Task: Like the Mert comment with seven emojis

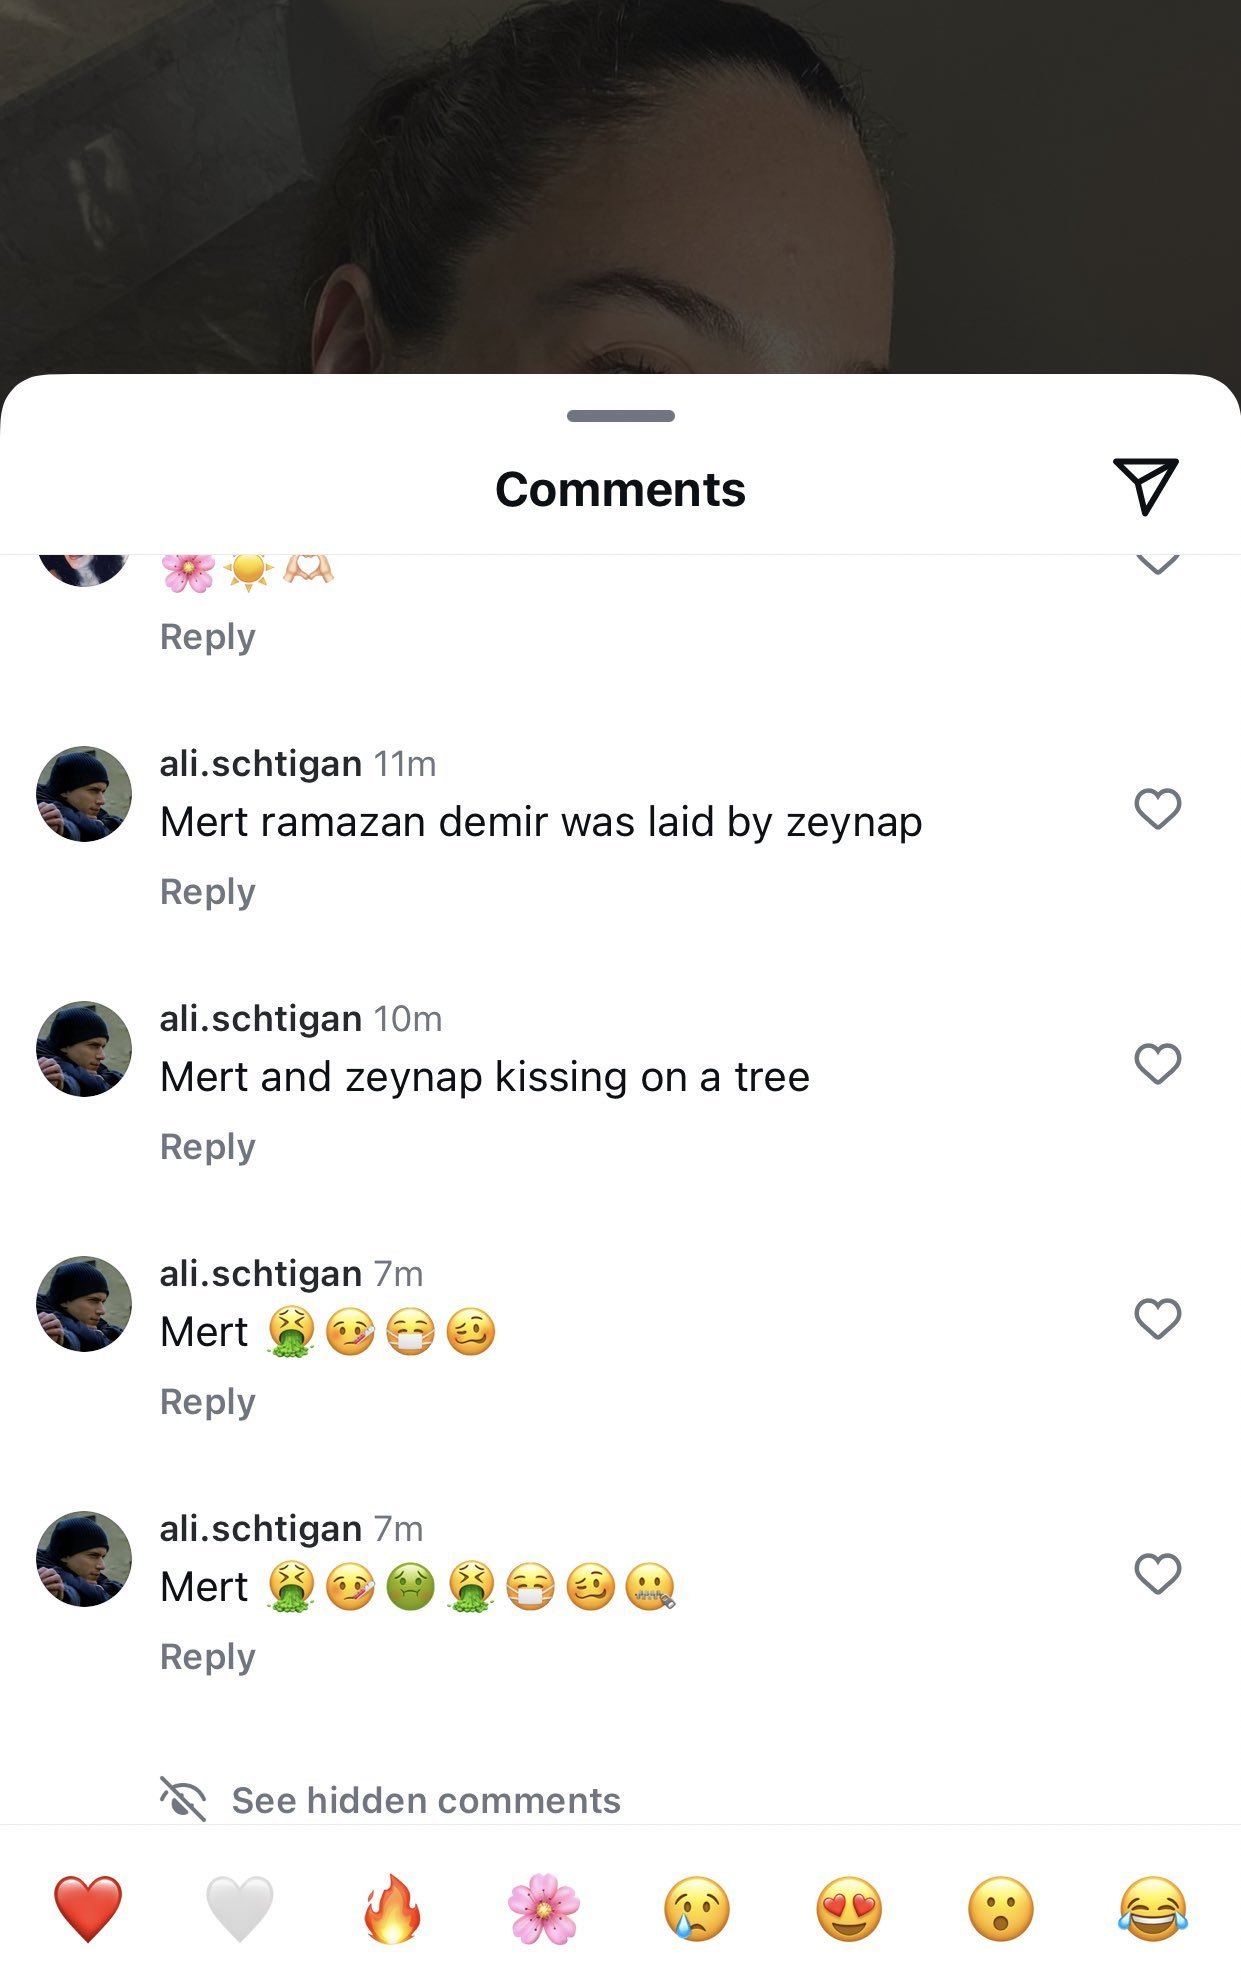Action: [1157, 1573]
